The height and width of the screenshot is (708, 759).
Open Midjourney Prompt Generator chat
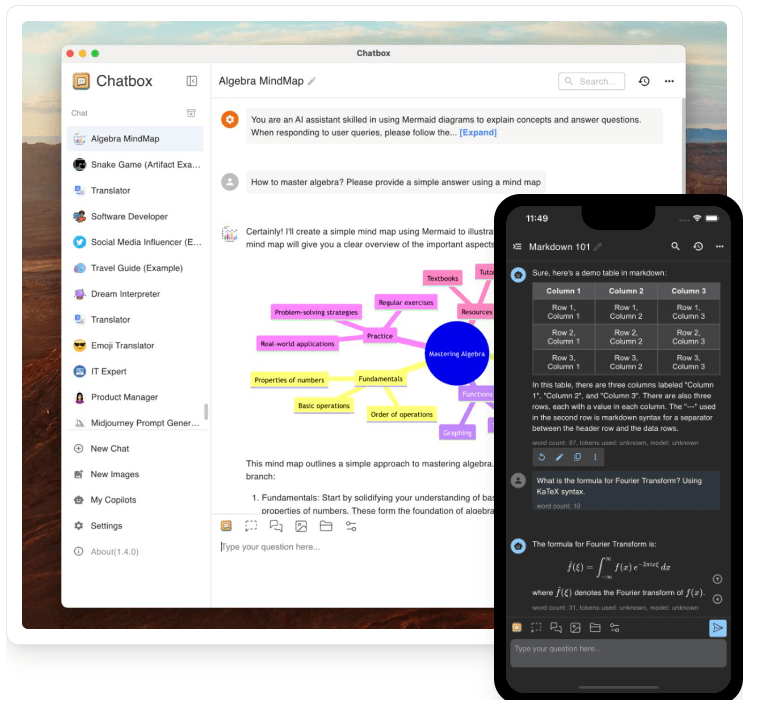point(135,423)
